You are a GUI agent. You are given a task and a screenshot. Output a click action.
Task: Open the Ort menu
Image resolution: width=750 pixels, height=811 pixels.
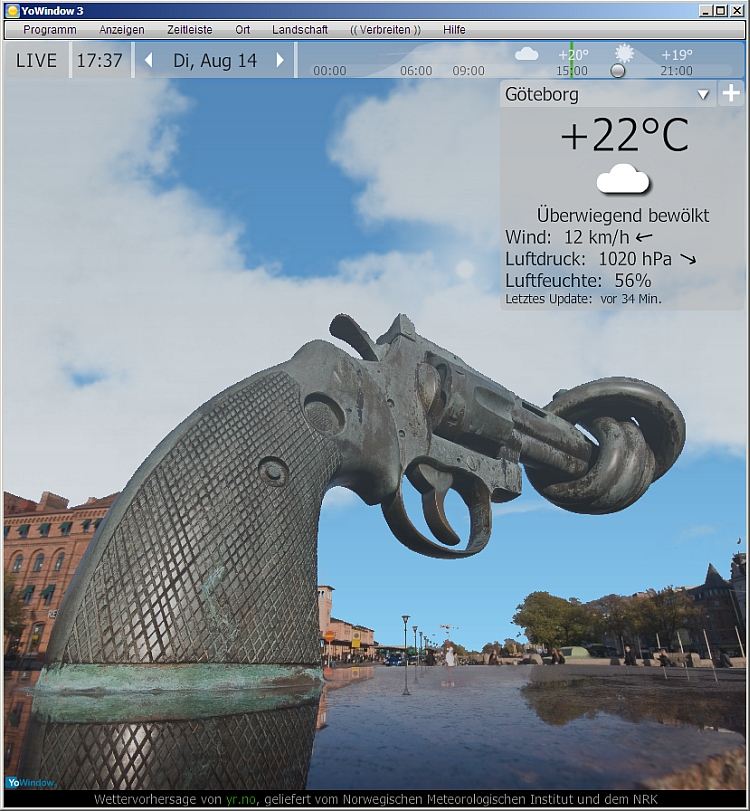pos(243,30)
